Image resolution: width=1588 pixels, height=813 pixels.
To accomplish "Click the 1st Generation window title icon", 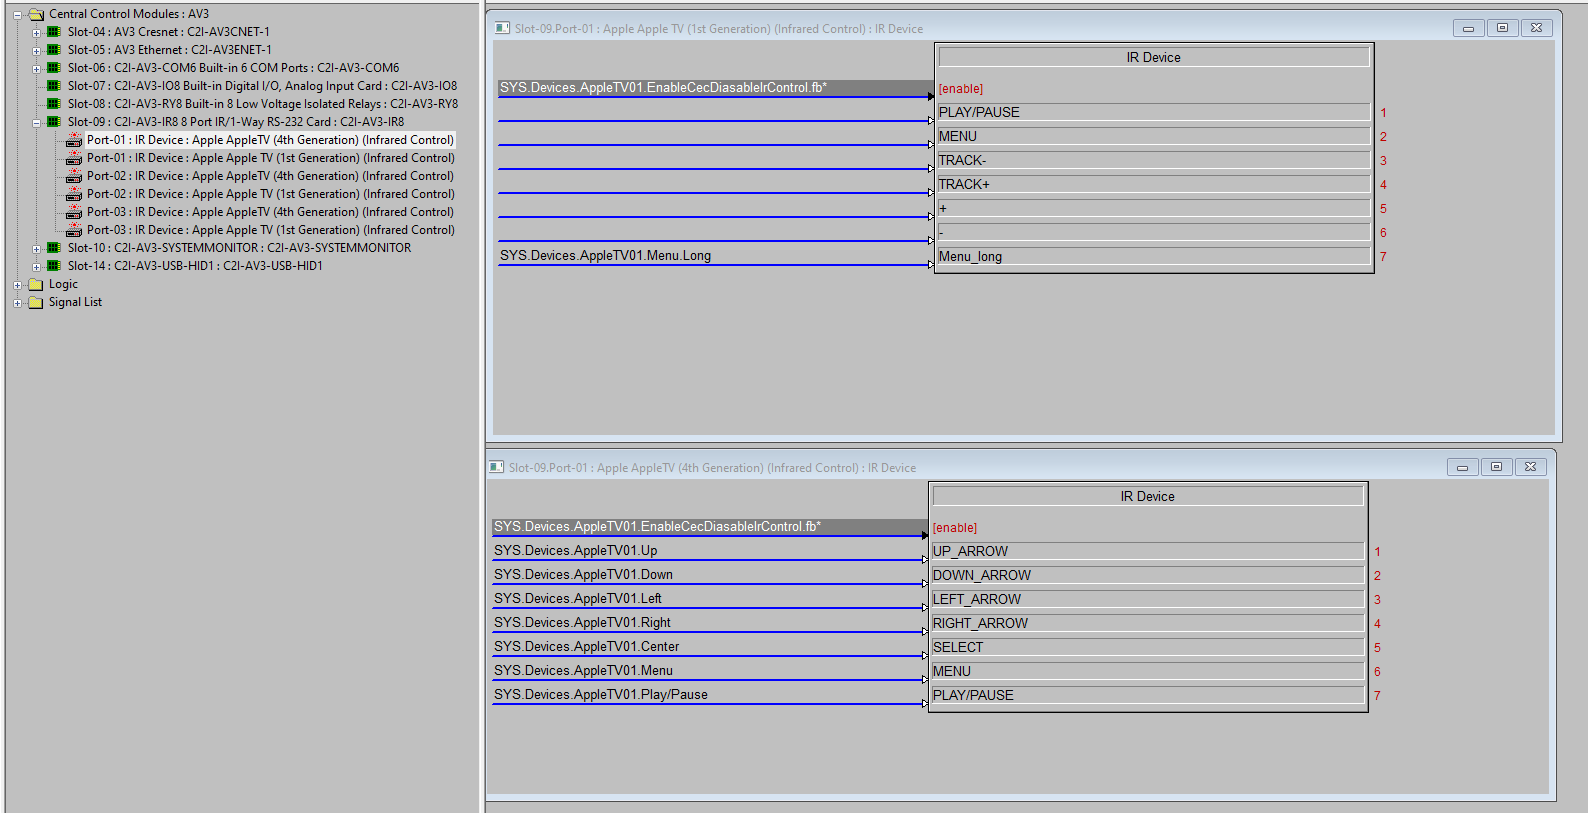I will 502,28.
